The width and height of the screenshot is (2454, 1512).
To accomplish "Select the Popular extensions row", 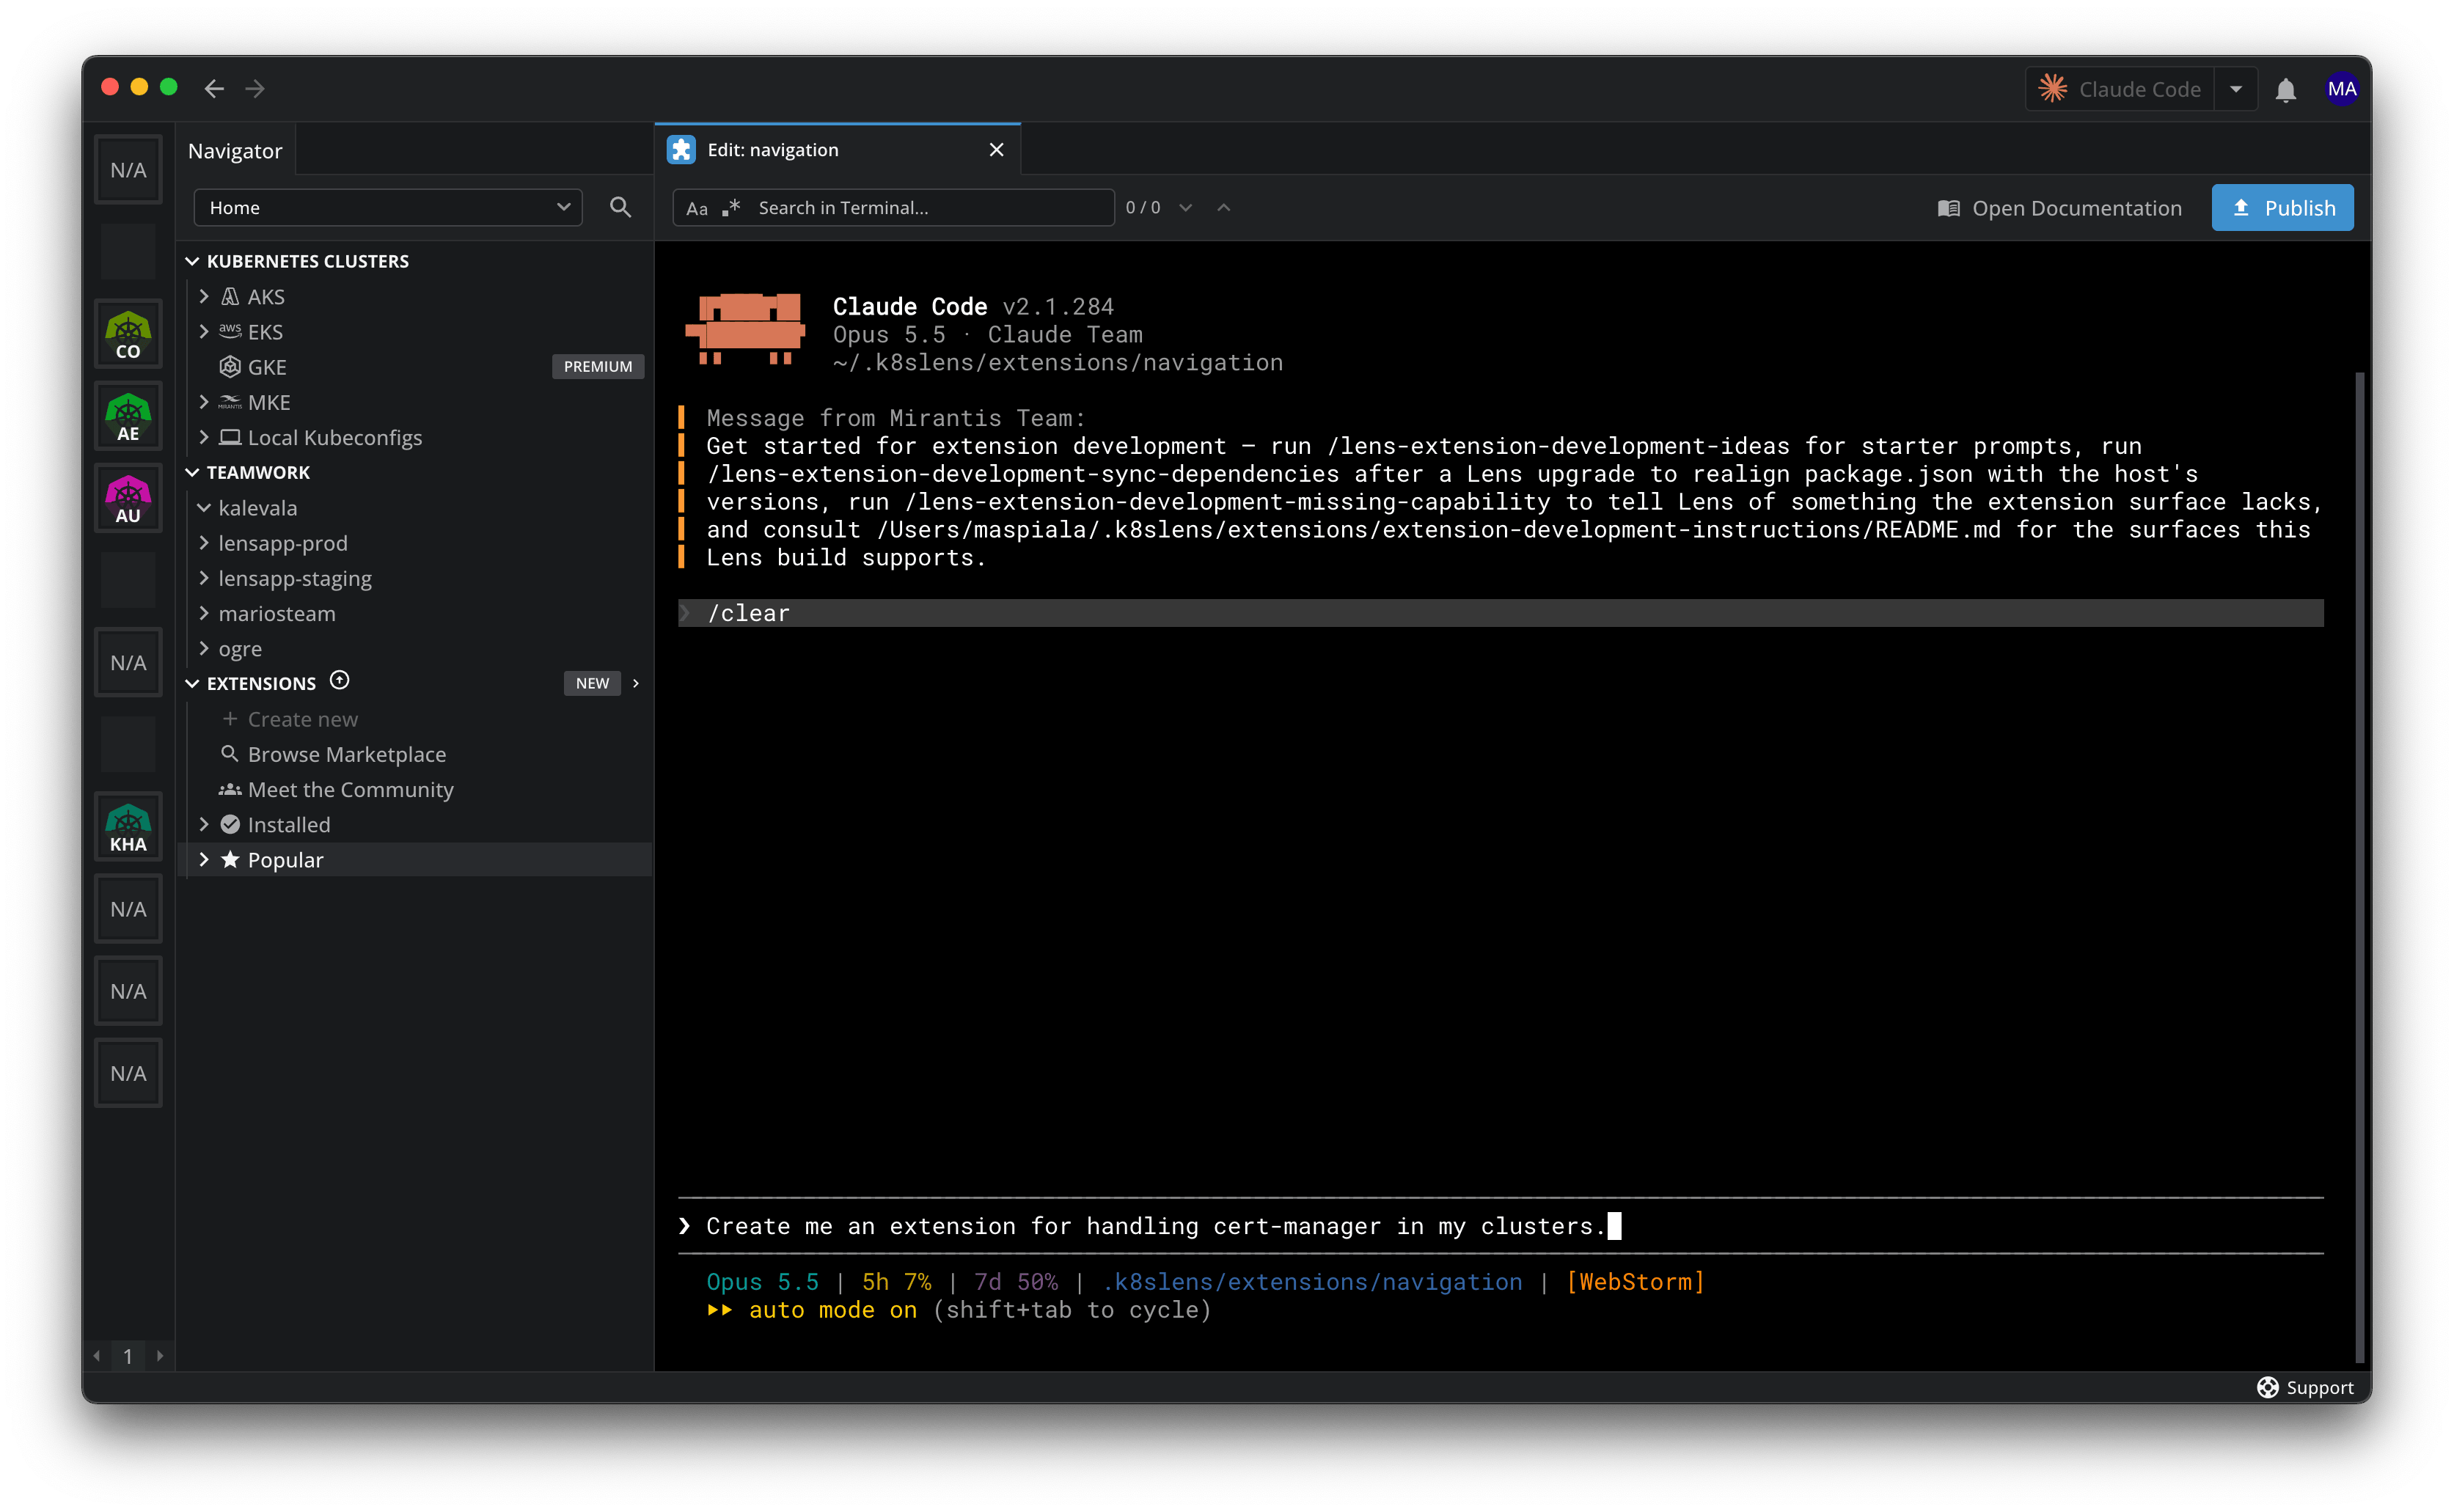I will (415, 860).
